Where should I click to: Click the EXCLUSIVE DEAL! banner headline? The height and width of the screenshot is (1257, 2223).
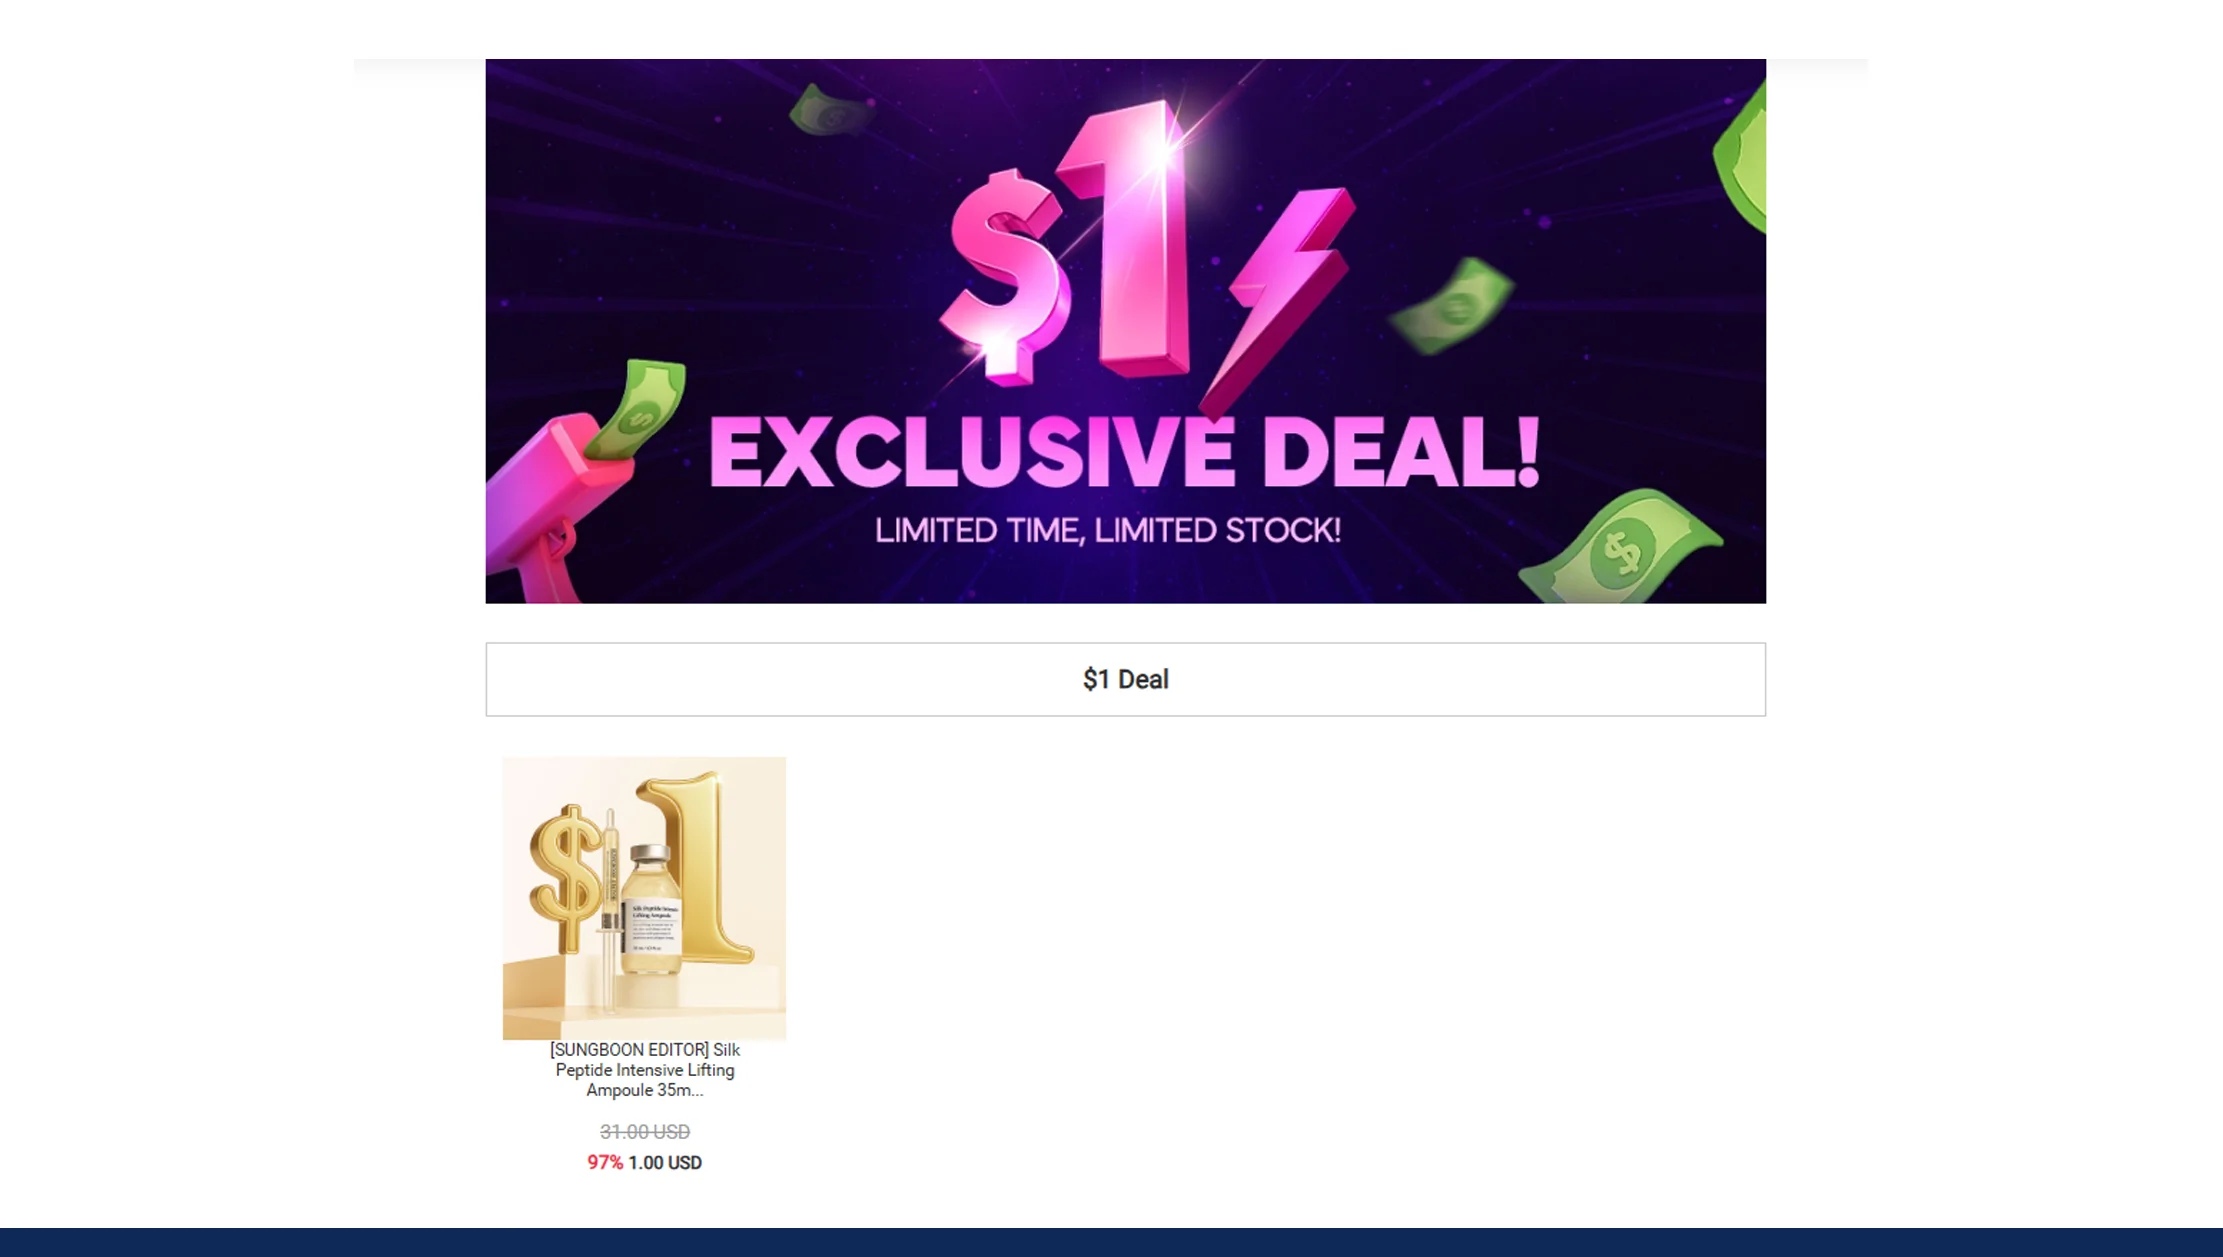coord(1125,453)
